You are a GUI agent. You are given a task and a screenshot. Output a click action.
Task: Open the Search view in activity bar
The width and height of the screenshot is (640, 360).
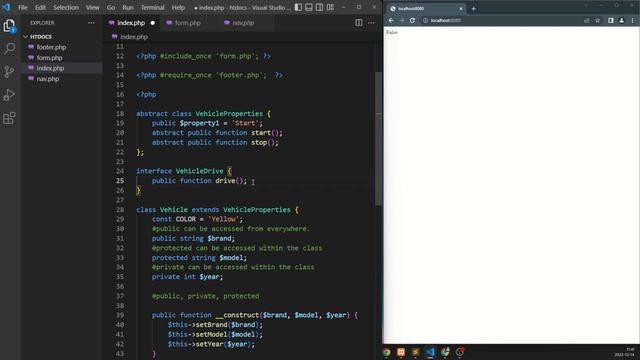[x=9, y=49]
